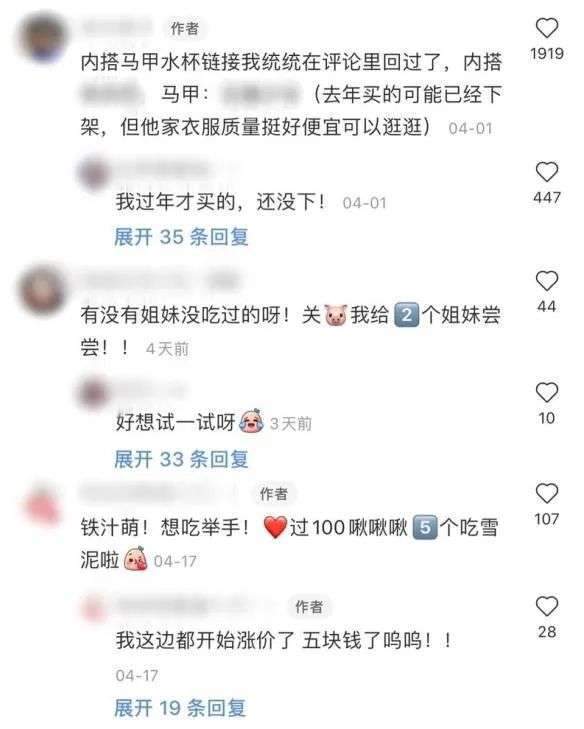This screenshot has height=729, width=584.
Task: Like the reply showing 10 likes
Action: pos(547,392)
